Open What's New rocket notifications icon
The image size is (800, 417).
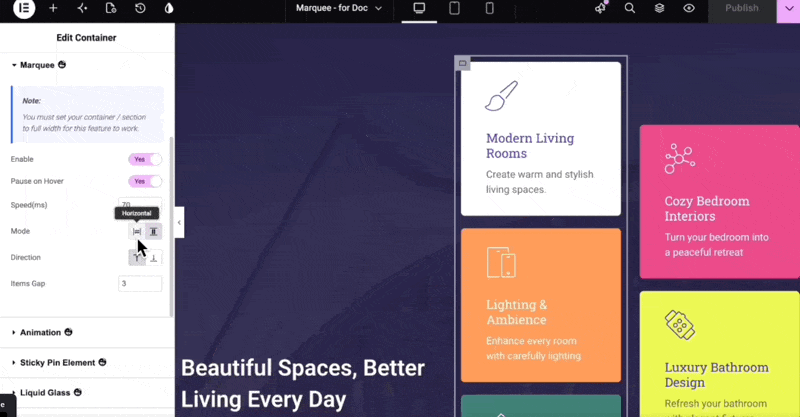point(601,8)
